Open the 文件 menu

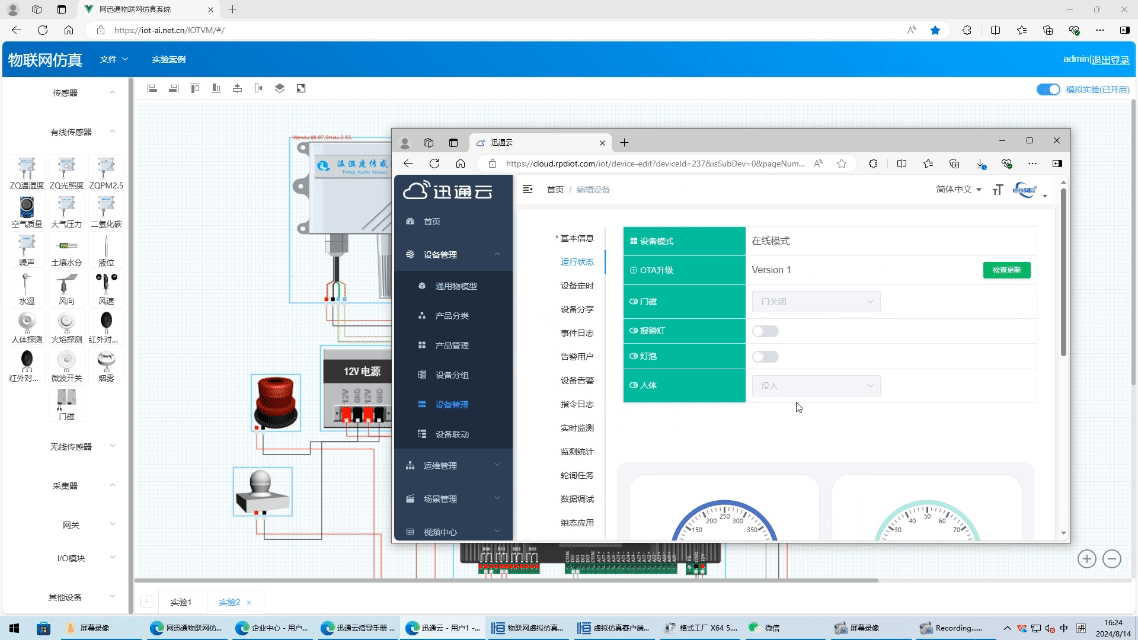coord(113,60)
